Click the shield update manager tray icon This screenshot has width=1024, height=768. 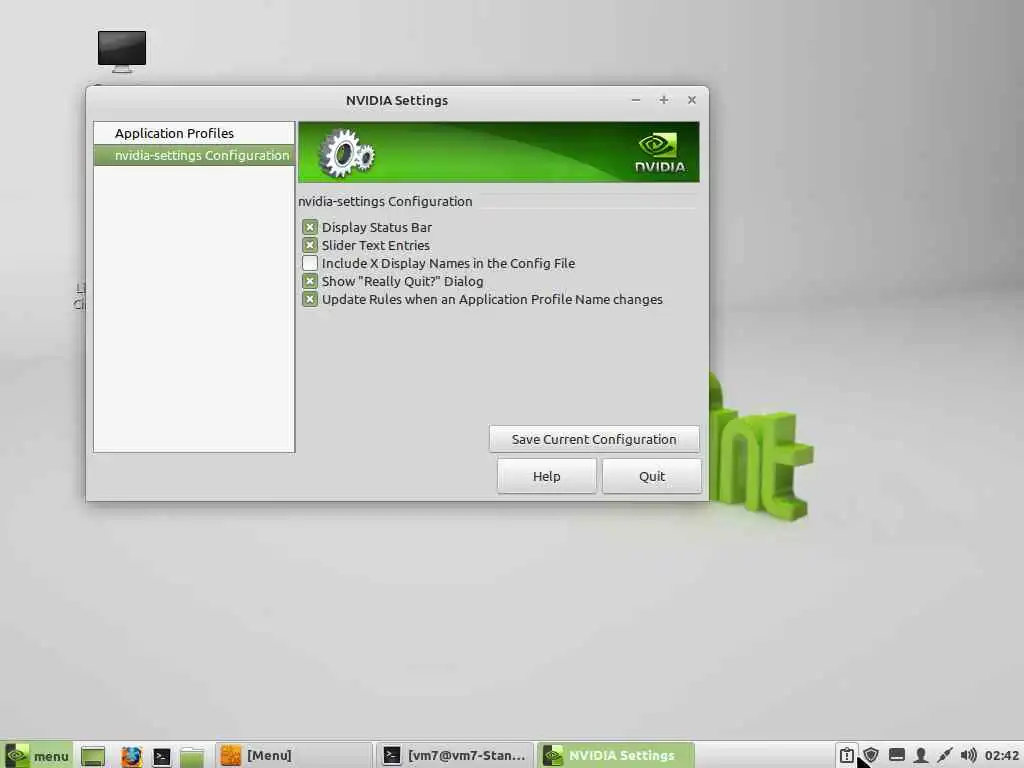pyautogui.click(x=871, y=756)
